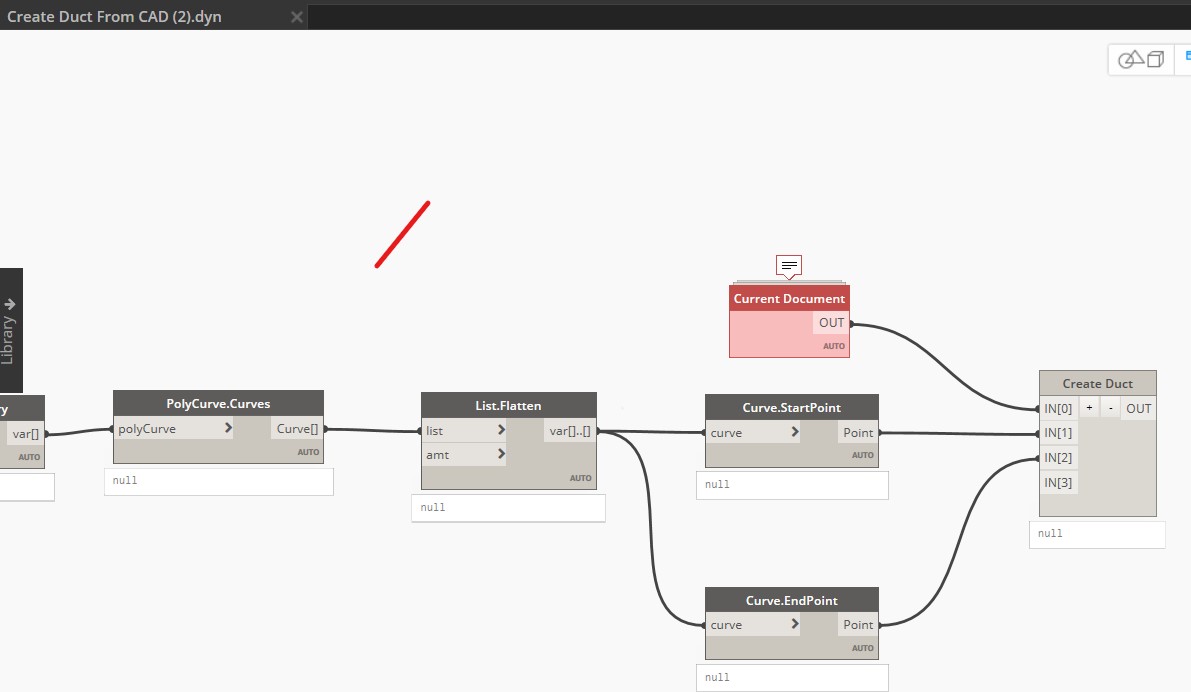Click curve input port on Curve.StartPoint

pyautogui.click(x=753, y=432)
